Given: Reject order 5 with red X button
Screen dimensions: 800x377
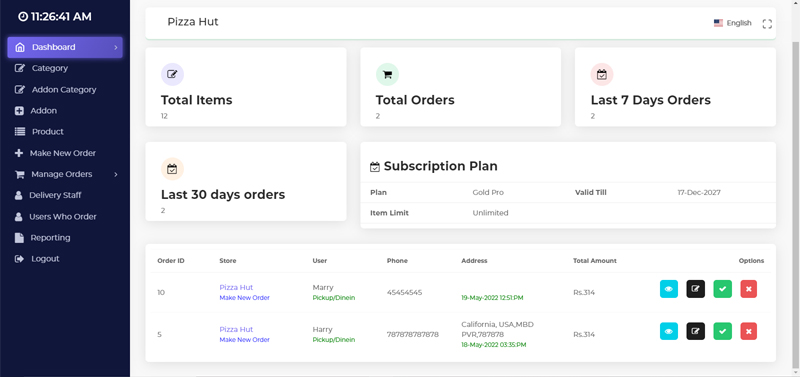Looking at the screenshot, I should [x=748, y=331].
